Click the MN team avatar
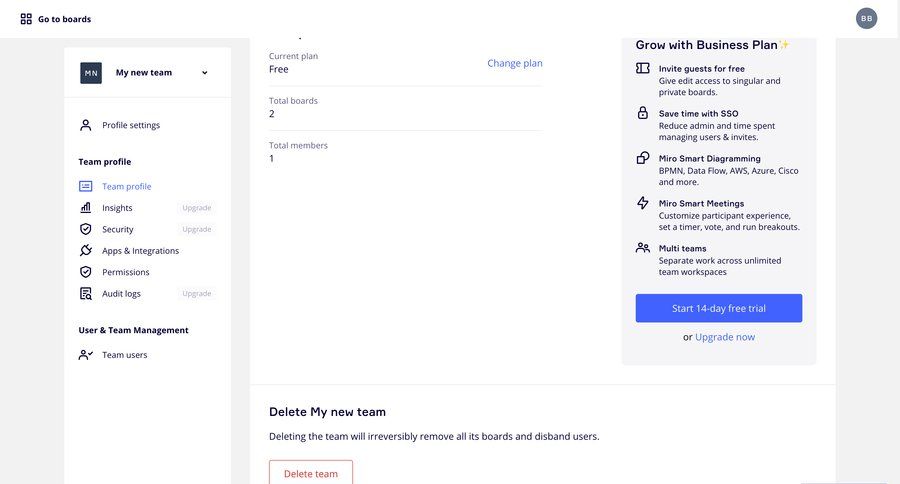 (x=91, y=73)
